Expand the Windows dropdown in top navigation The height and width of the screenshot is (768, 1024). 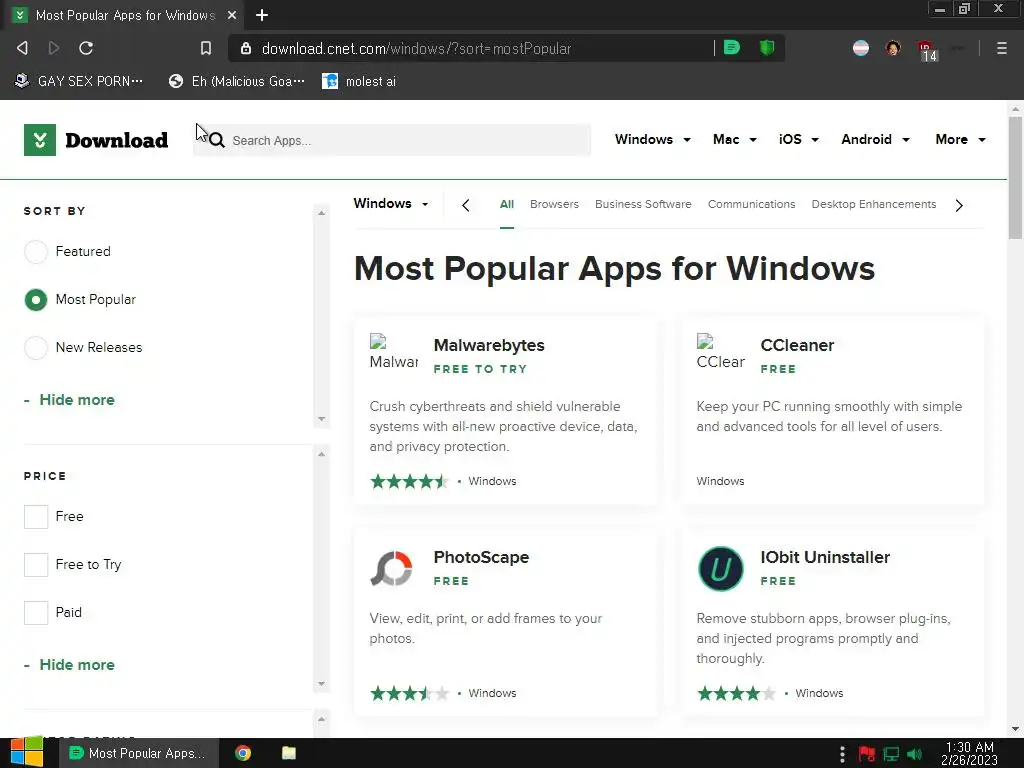[x=652, y=139]
